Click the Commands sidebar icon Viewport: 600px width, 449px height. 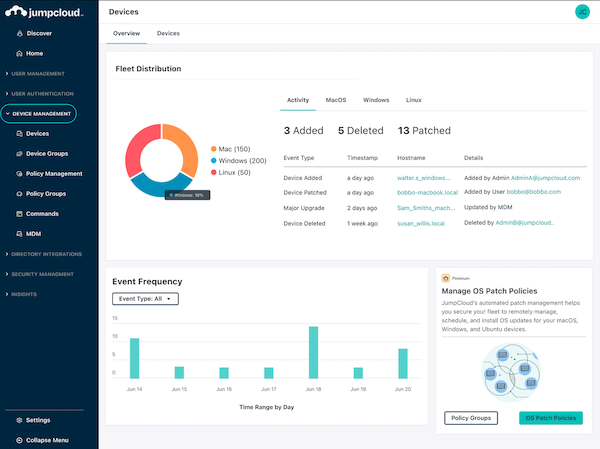pyautogui.click(x=19, y=213)
